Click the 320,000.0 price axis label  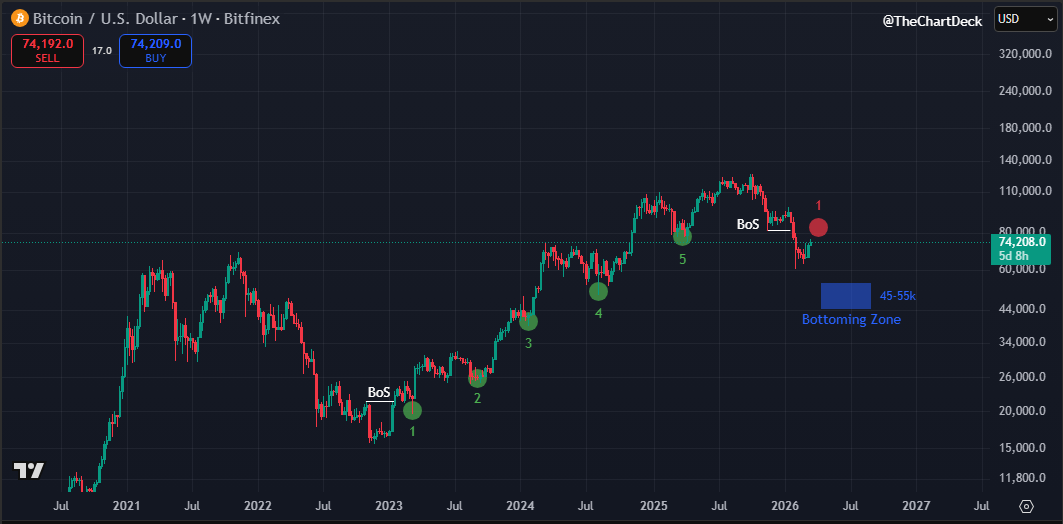coord(1023,54)
